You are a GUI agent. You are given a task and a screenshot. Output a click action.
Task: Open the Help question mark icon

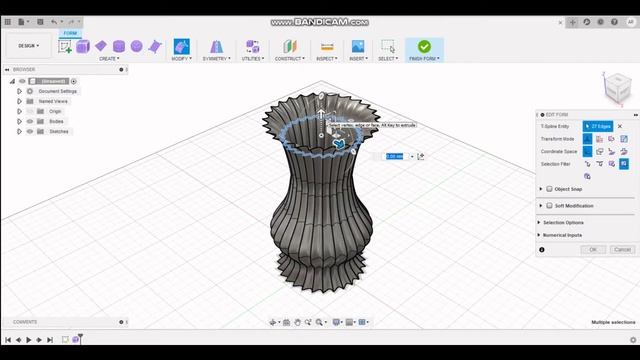tap(614, 22)
